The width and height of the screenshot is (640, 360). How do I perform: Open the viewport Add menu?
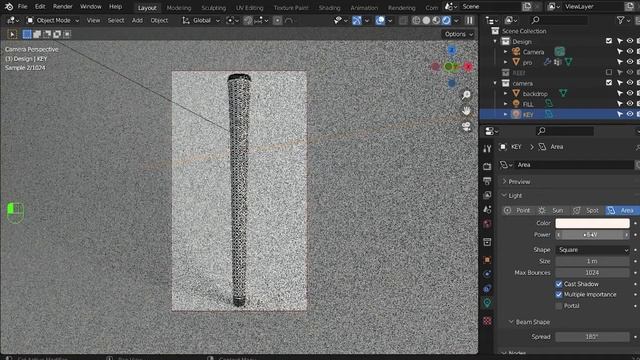137,20
